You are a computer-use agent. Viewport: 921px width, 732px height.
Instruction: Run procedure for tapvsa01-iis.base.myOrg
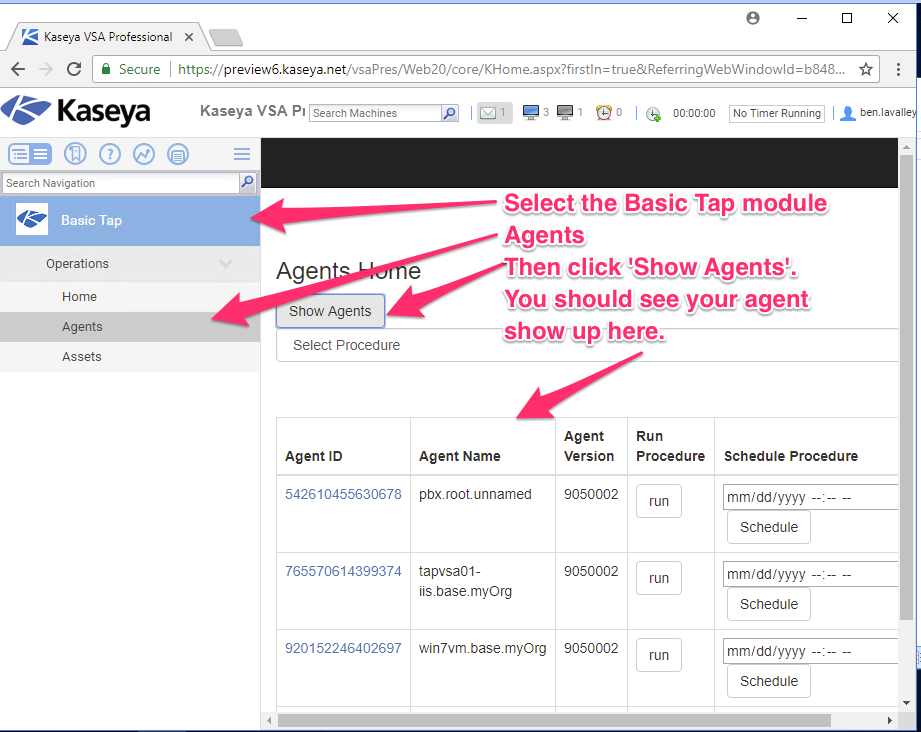tap(658, 578)
